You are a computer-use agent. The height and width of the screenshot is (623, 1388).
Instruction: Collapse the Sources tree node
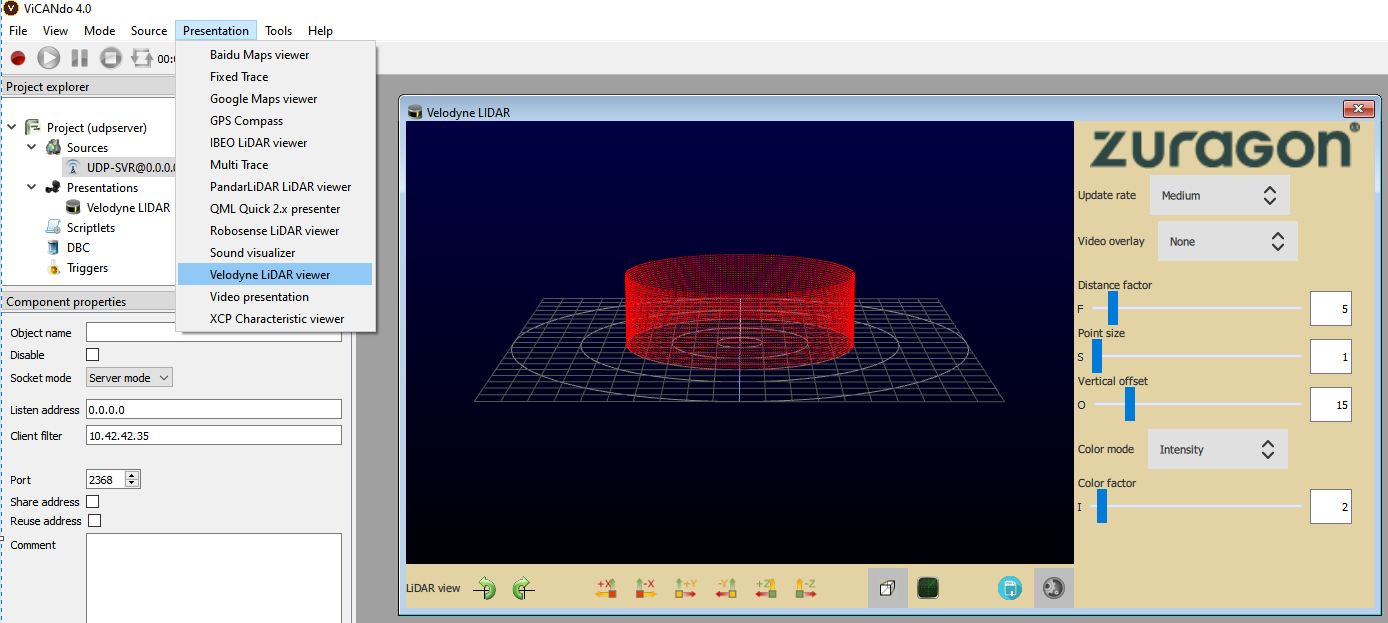pyautogui.click(x=32, y=147)
